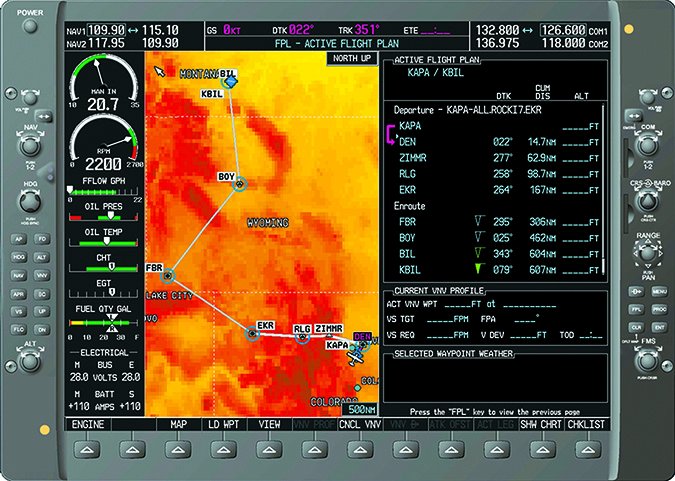Select the ENGINE softkey label

88,425
